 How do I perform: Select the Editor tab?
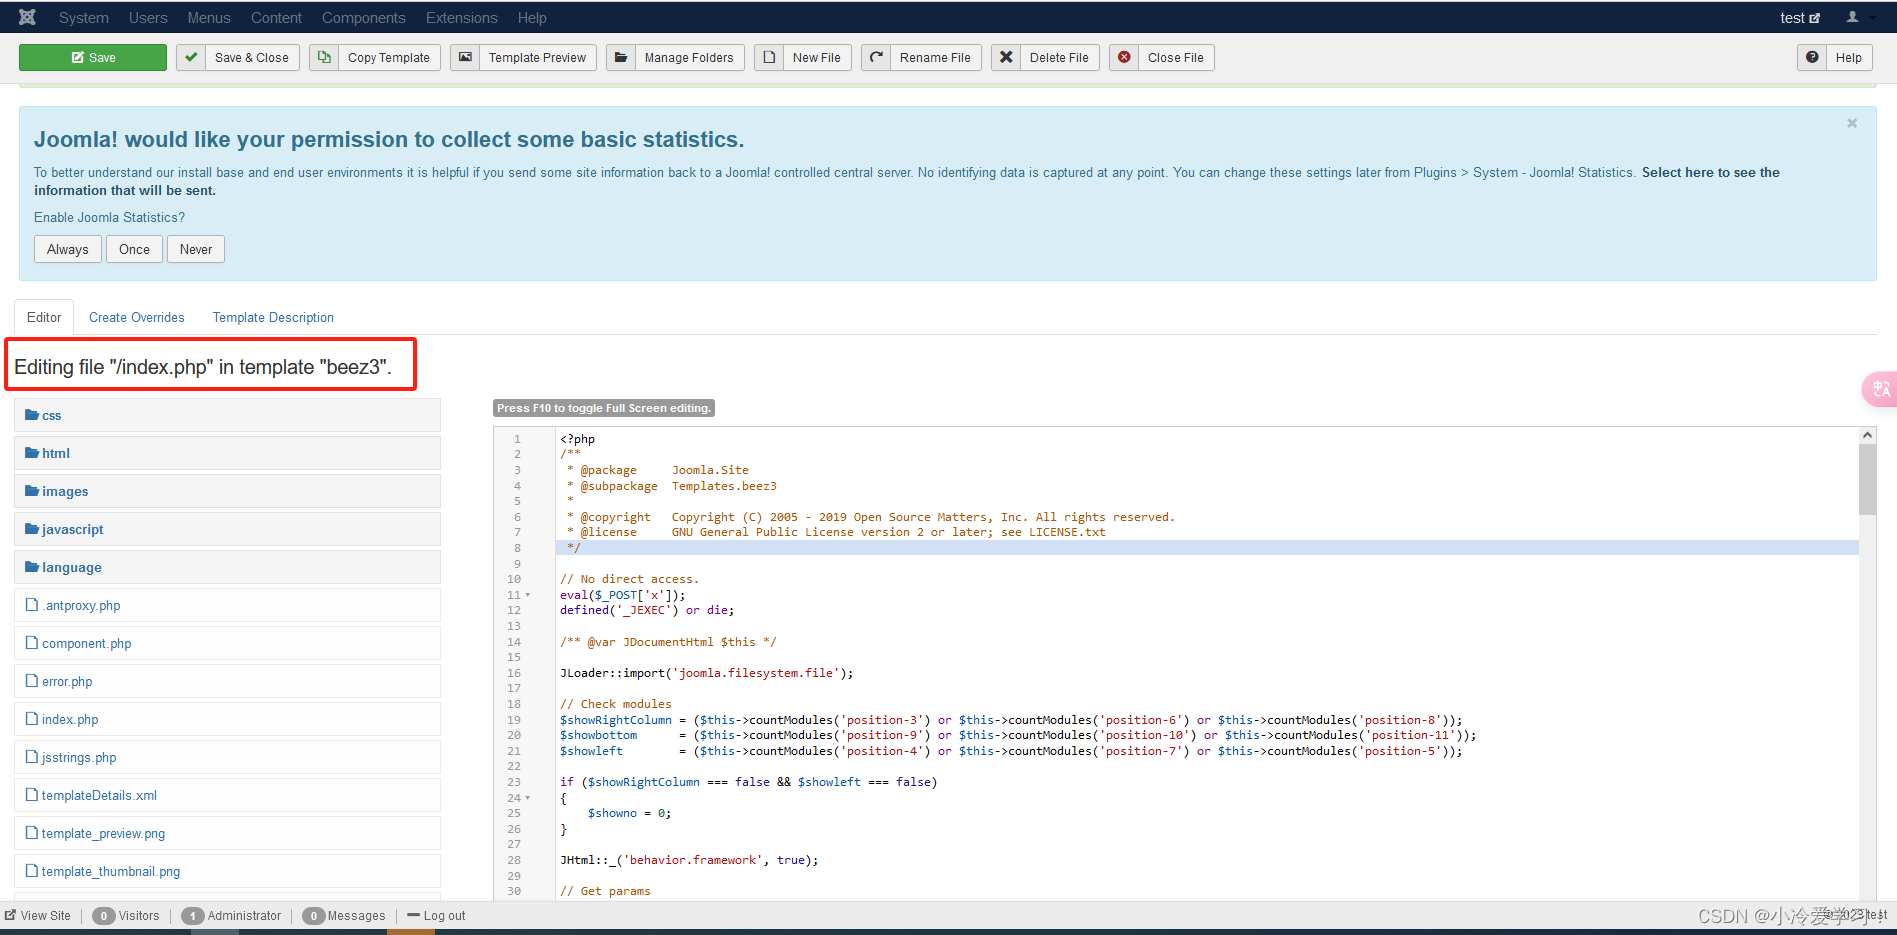[44, 317]
